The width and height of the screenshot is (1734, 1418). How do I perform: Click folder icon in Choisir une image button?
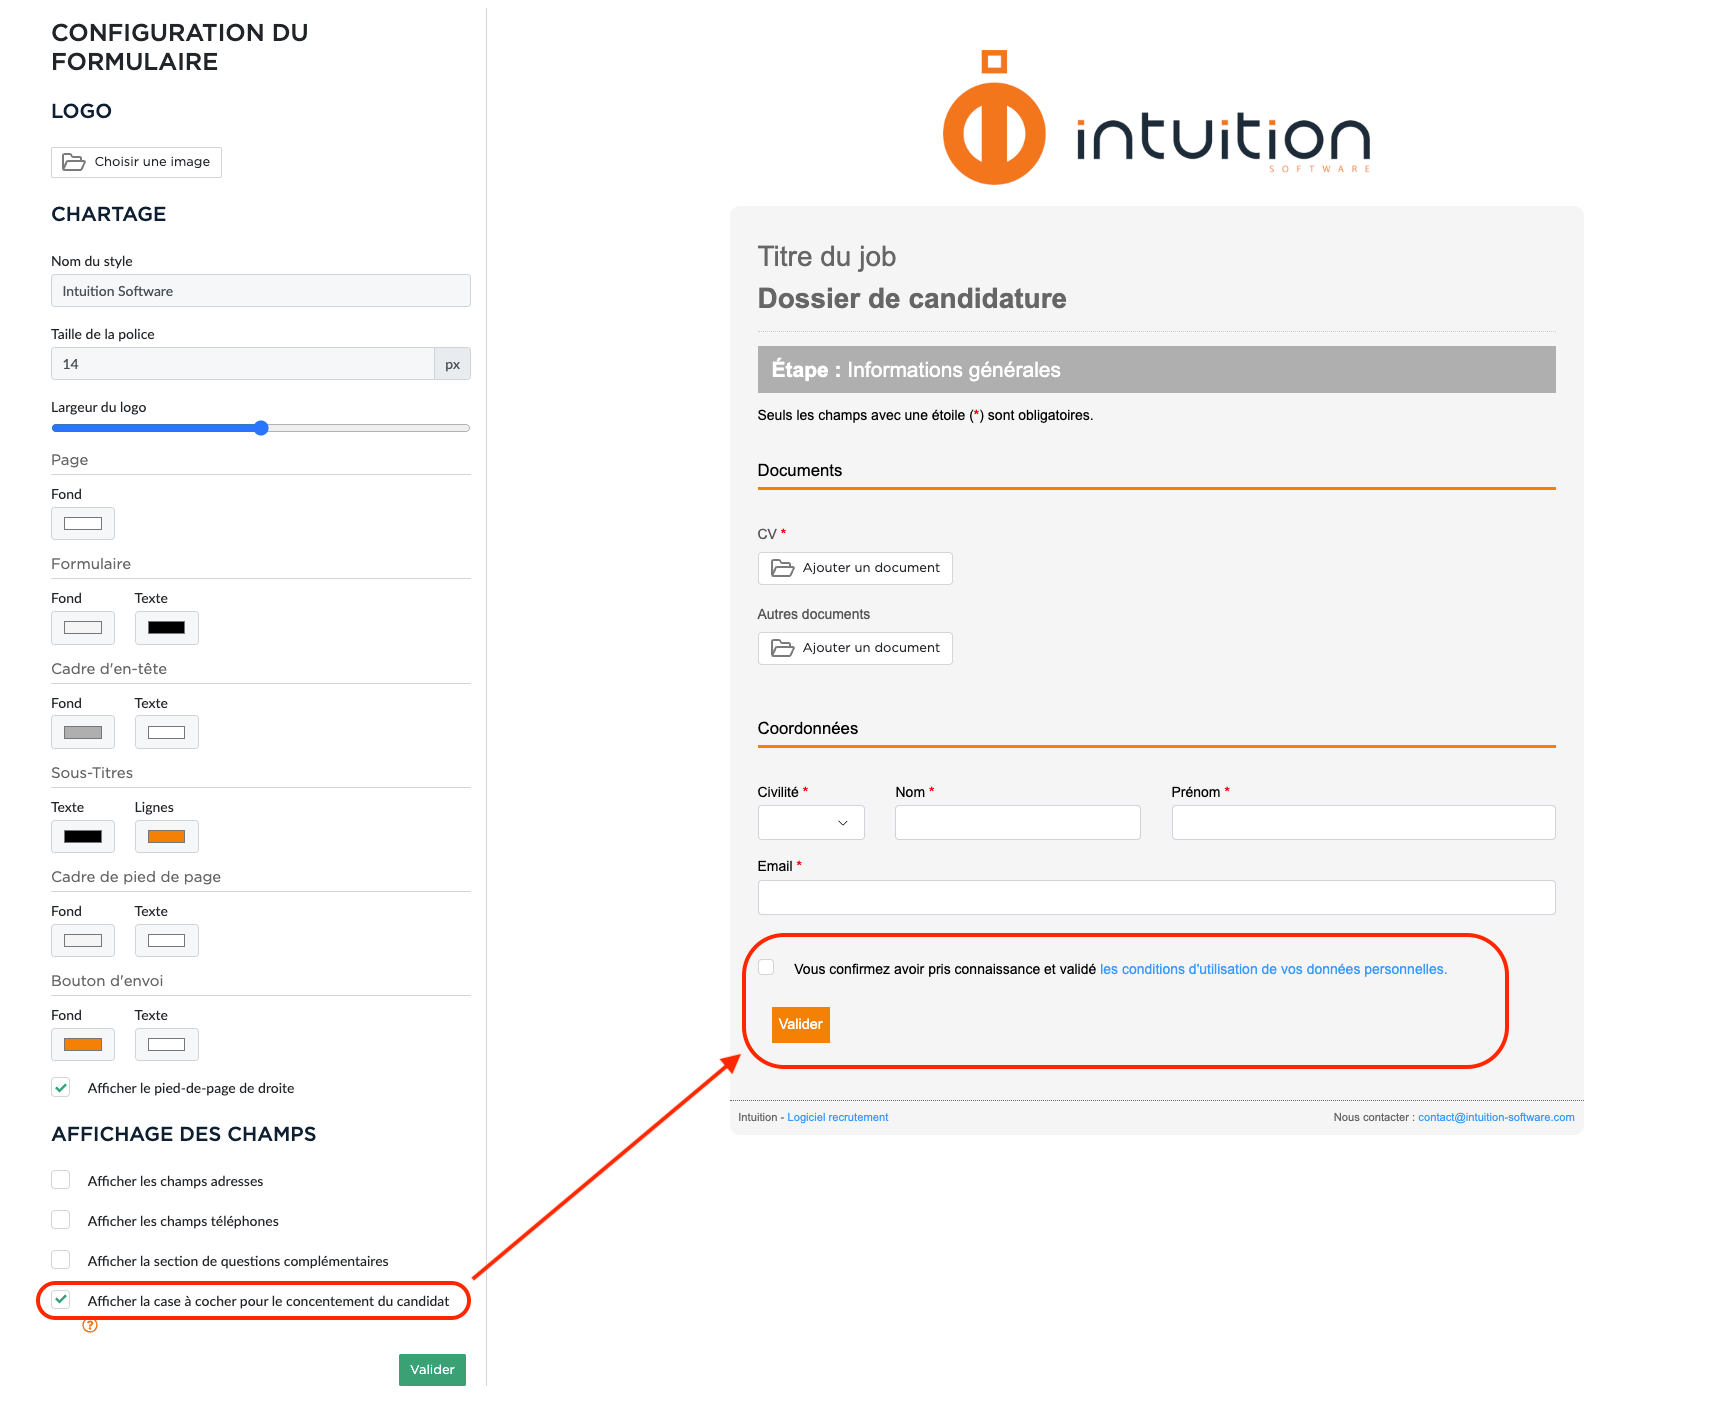74,162
